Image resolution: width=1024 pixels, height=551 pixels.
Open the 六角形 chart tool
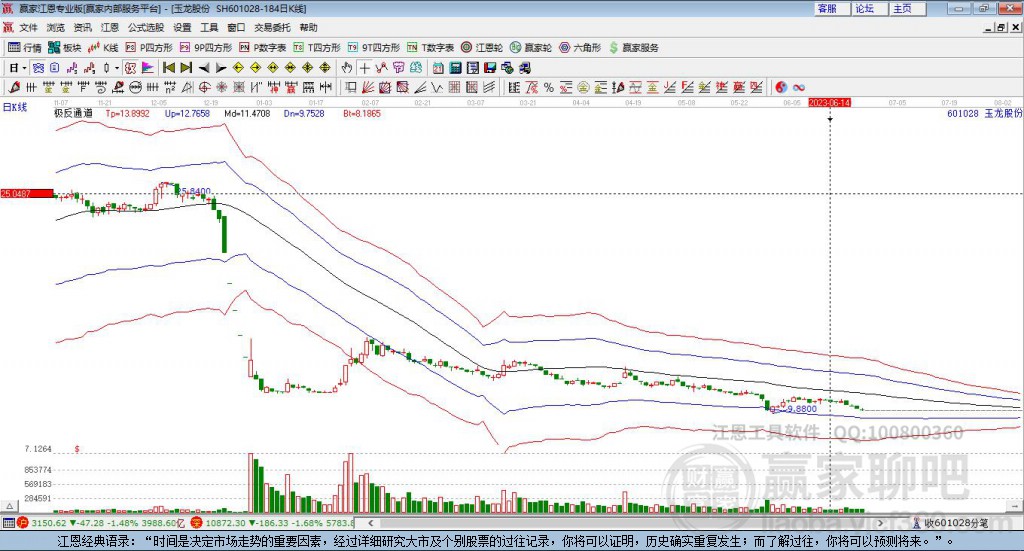click(580, 48)
